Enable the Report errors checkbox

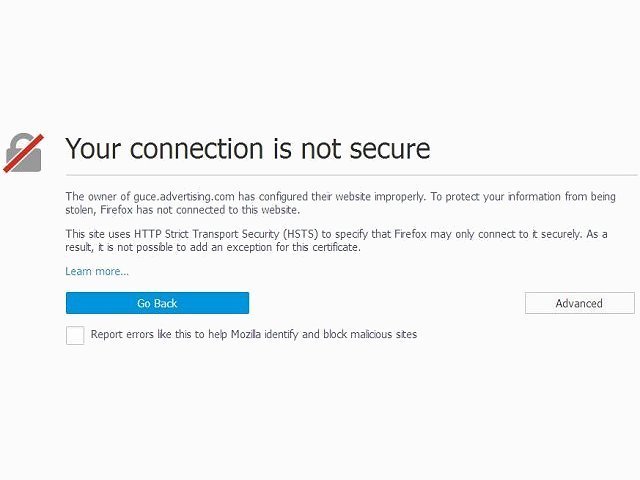pyautogui.click(x=75, y=335)
